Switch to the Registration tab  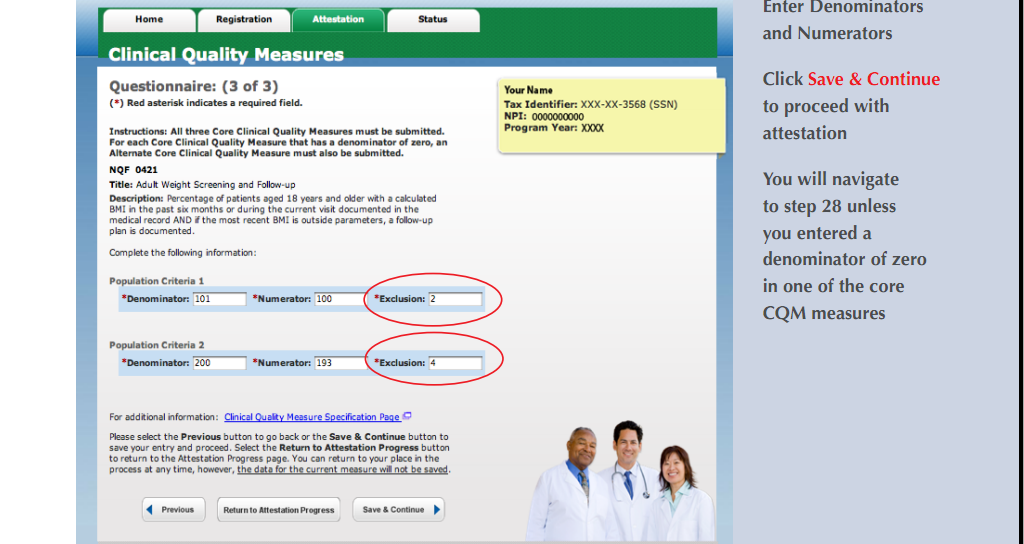[x=243, y=20]
